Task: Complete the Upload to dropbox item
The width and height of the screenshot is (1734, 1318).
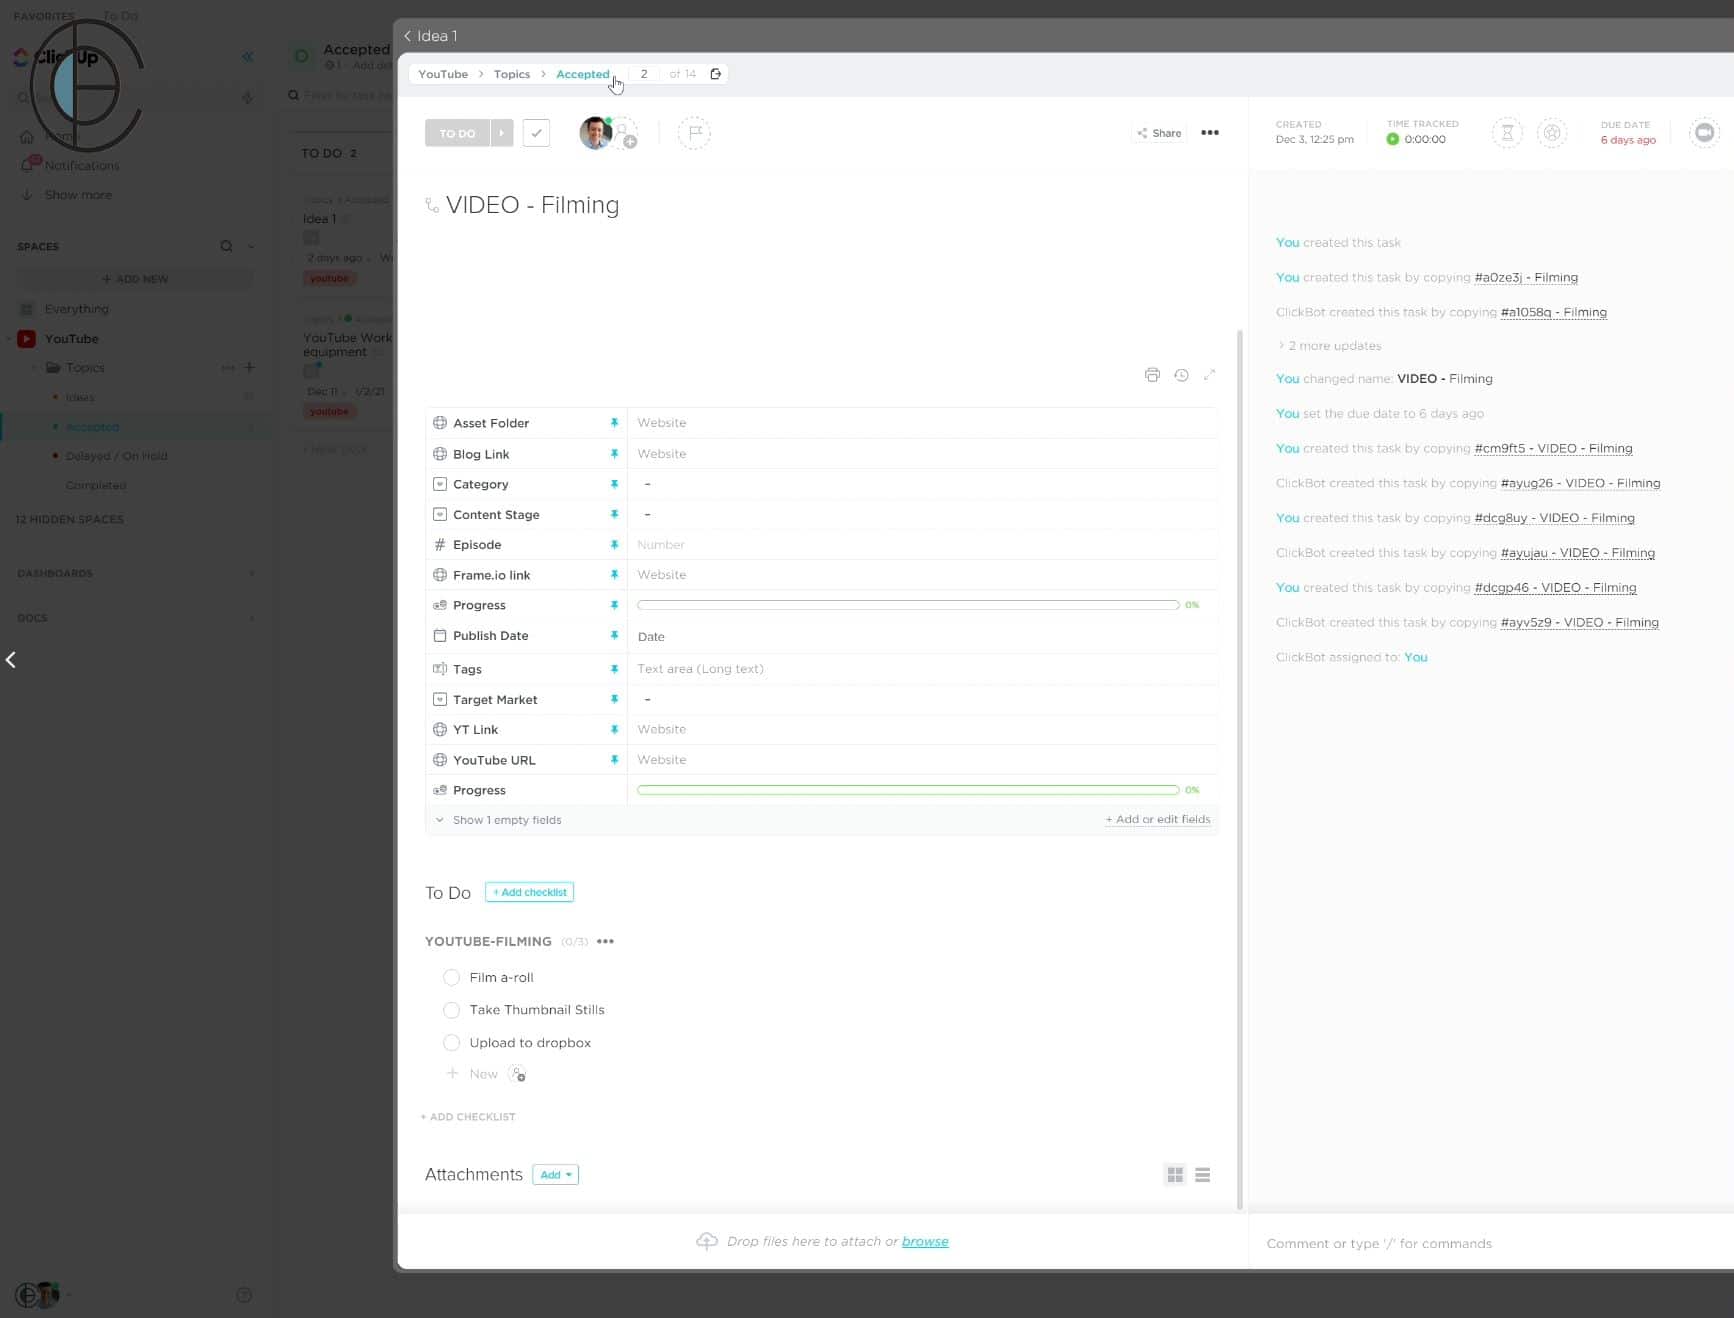Action: (451, 1042)
